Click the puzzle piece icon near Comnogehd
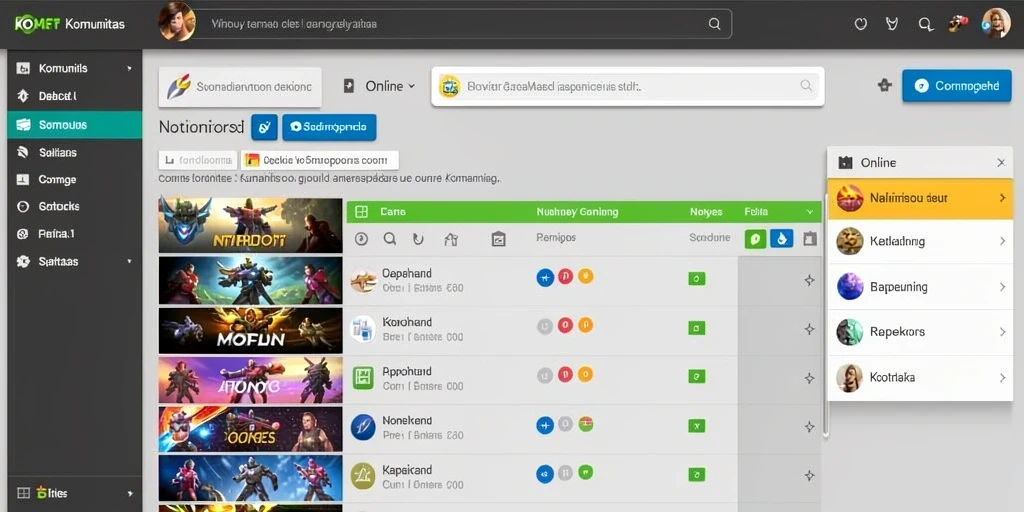 [x=885, y=85]
